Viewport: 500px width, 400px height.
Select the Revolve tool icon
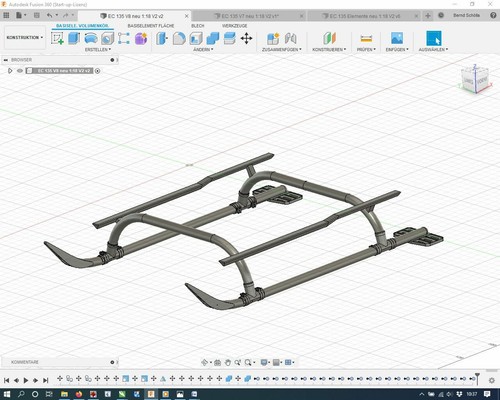(91, 38)
